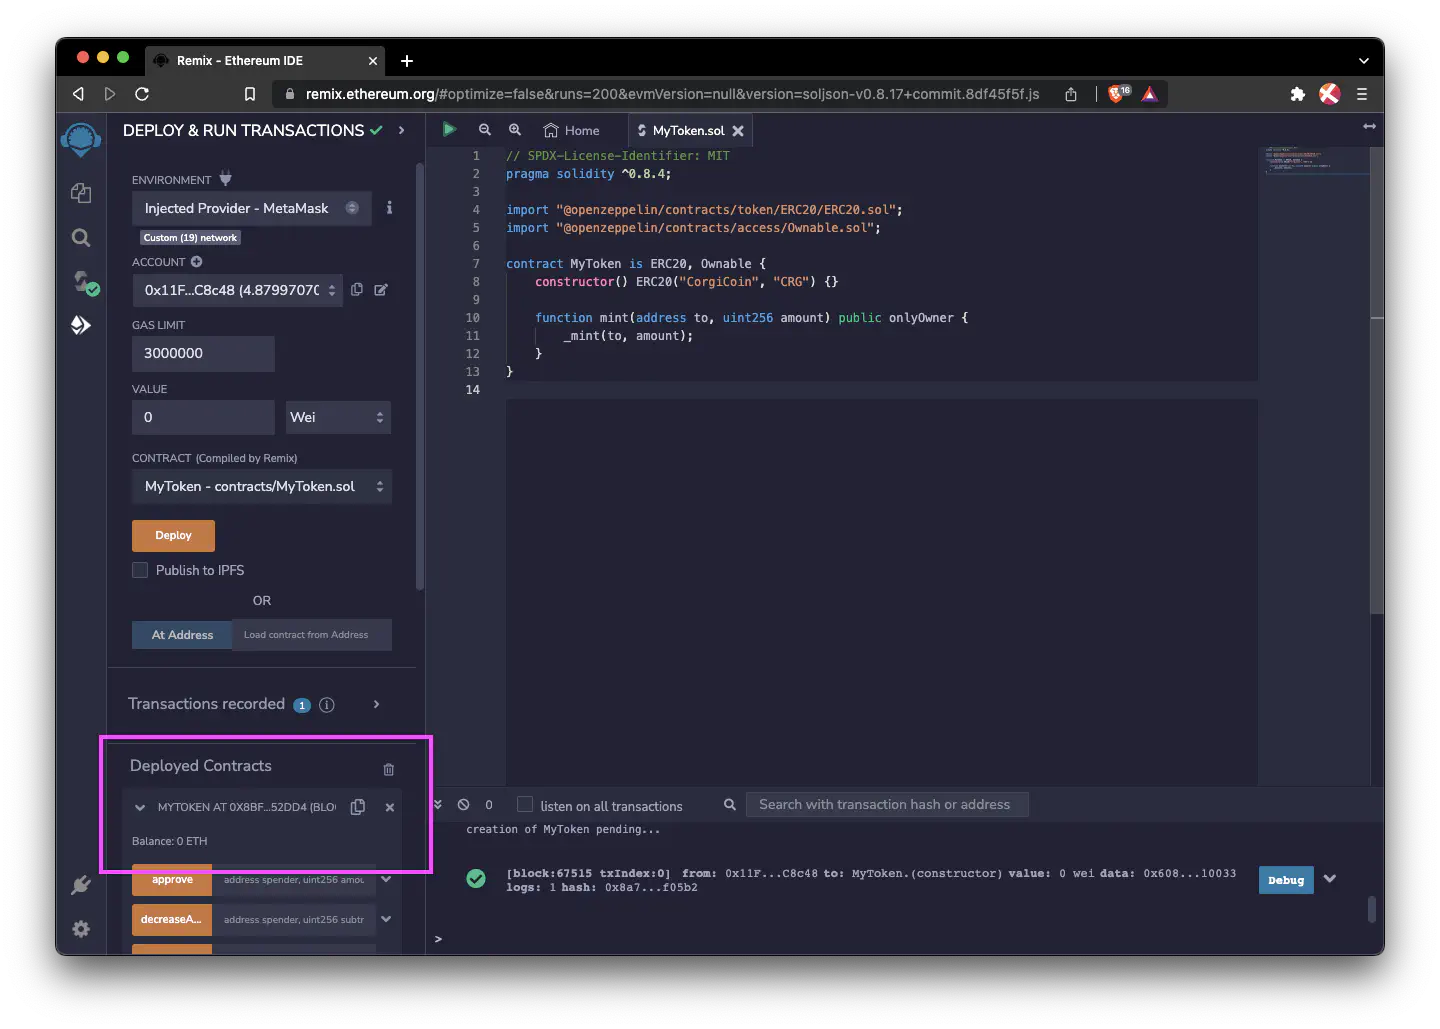
Task: Toggle terminal panel with double chevron
Action: [x=437, y=804]
